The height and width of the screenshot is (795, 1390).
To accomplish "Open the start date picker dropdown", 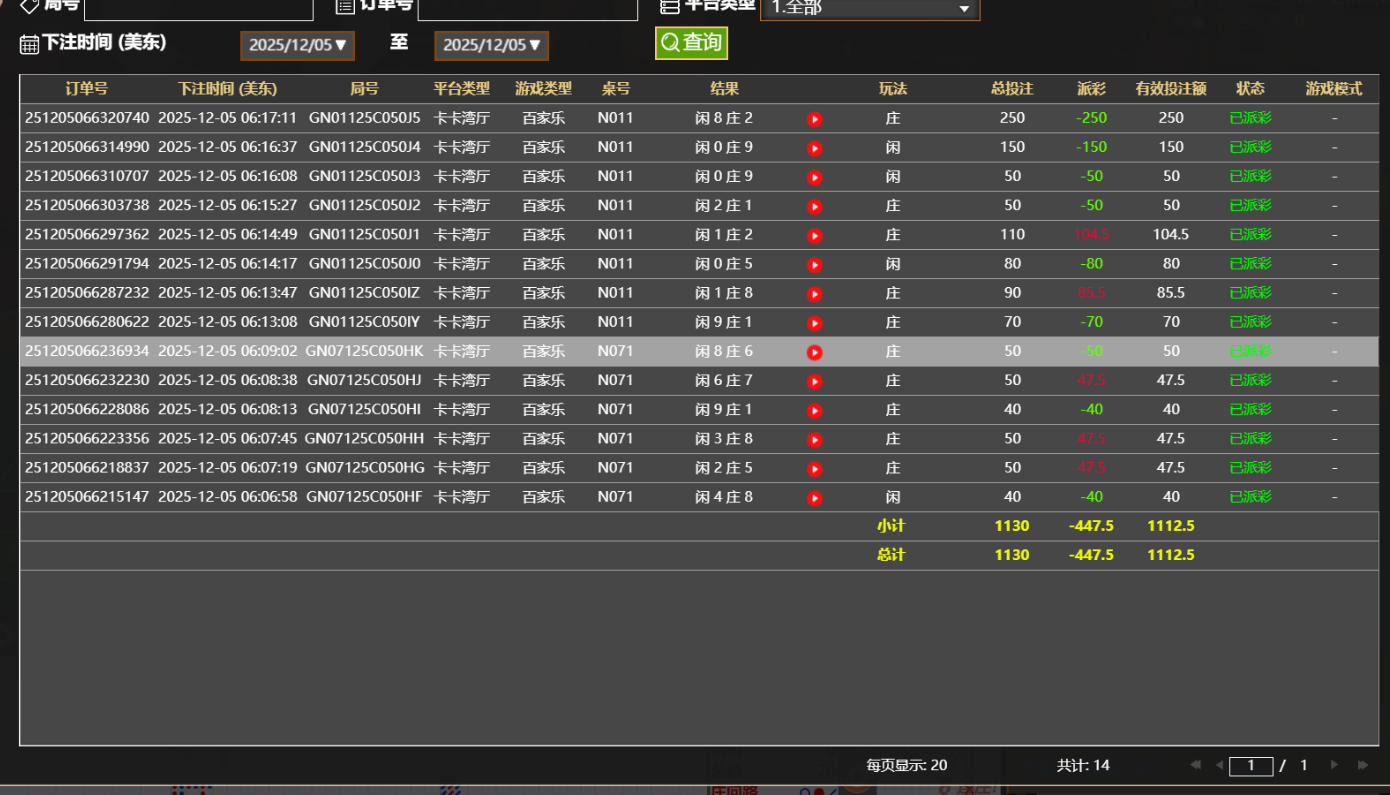I will tap(297, 45).
